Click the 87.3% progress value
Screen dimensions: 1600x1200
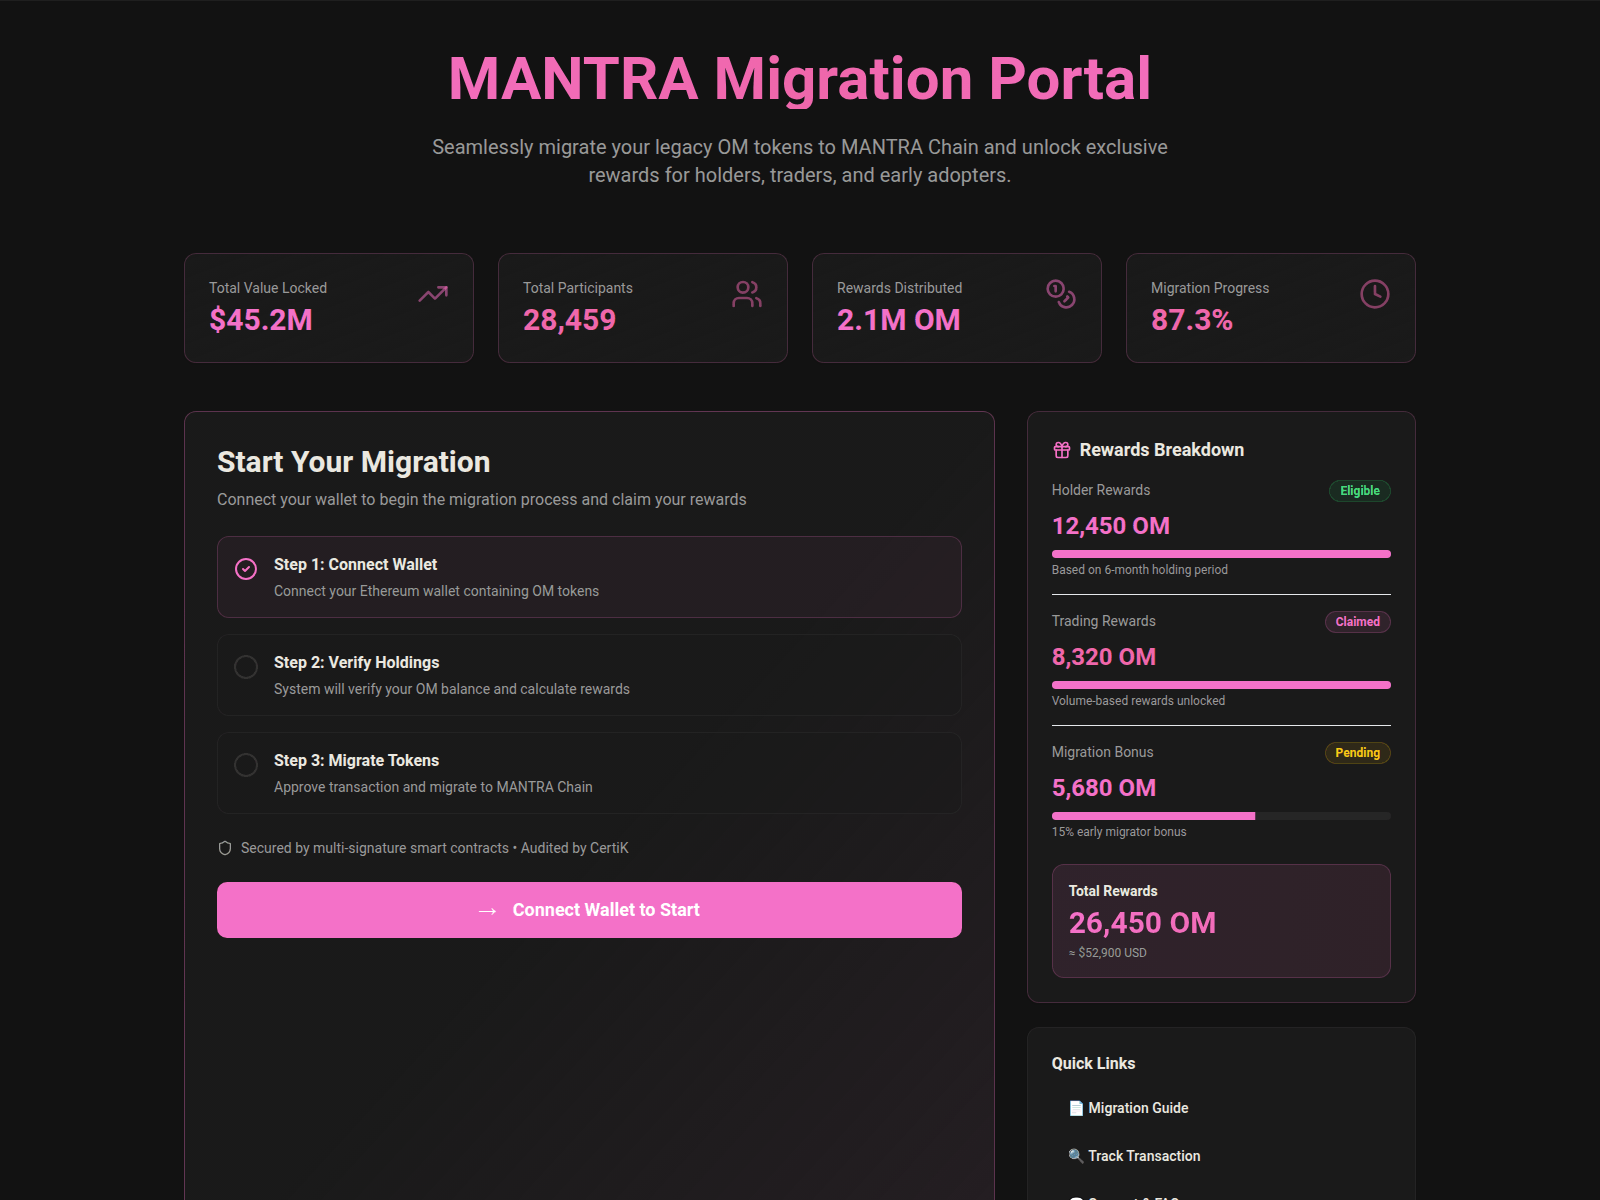(x=1191, y=320)
